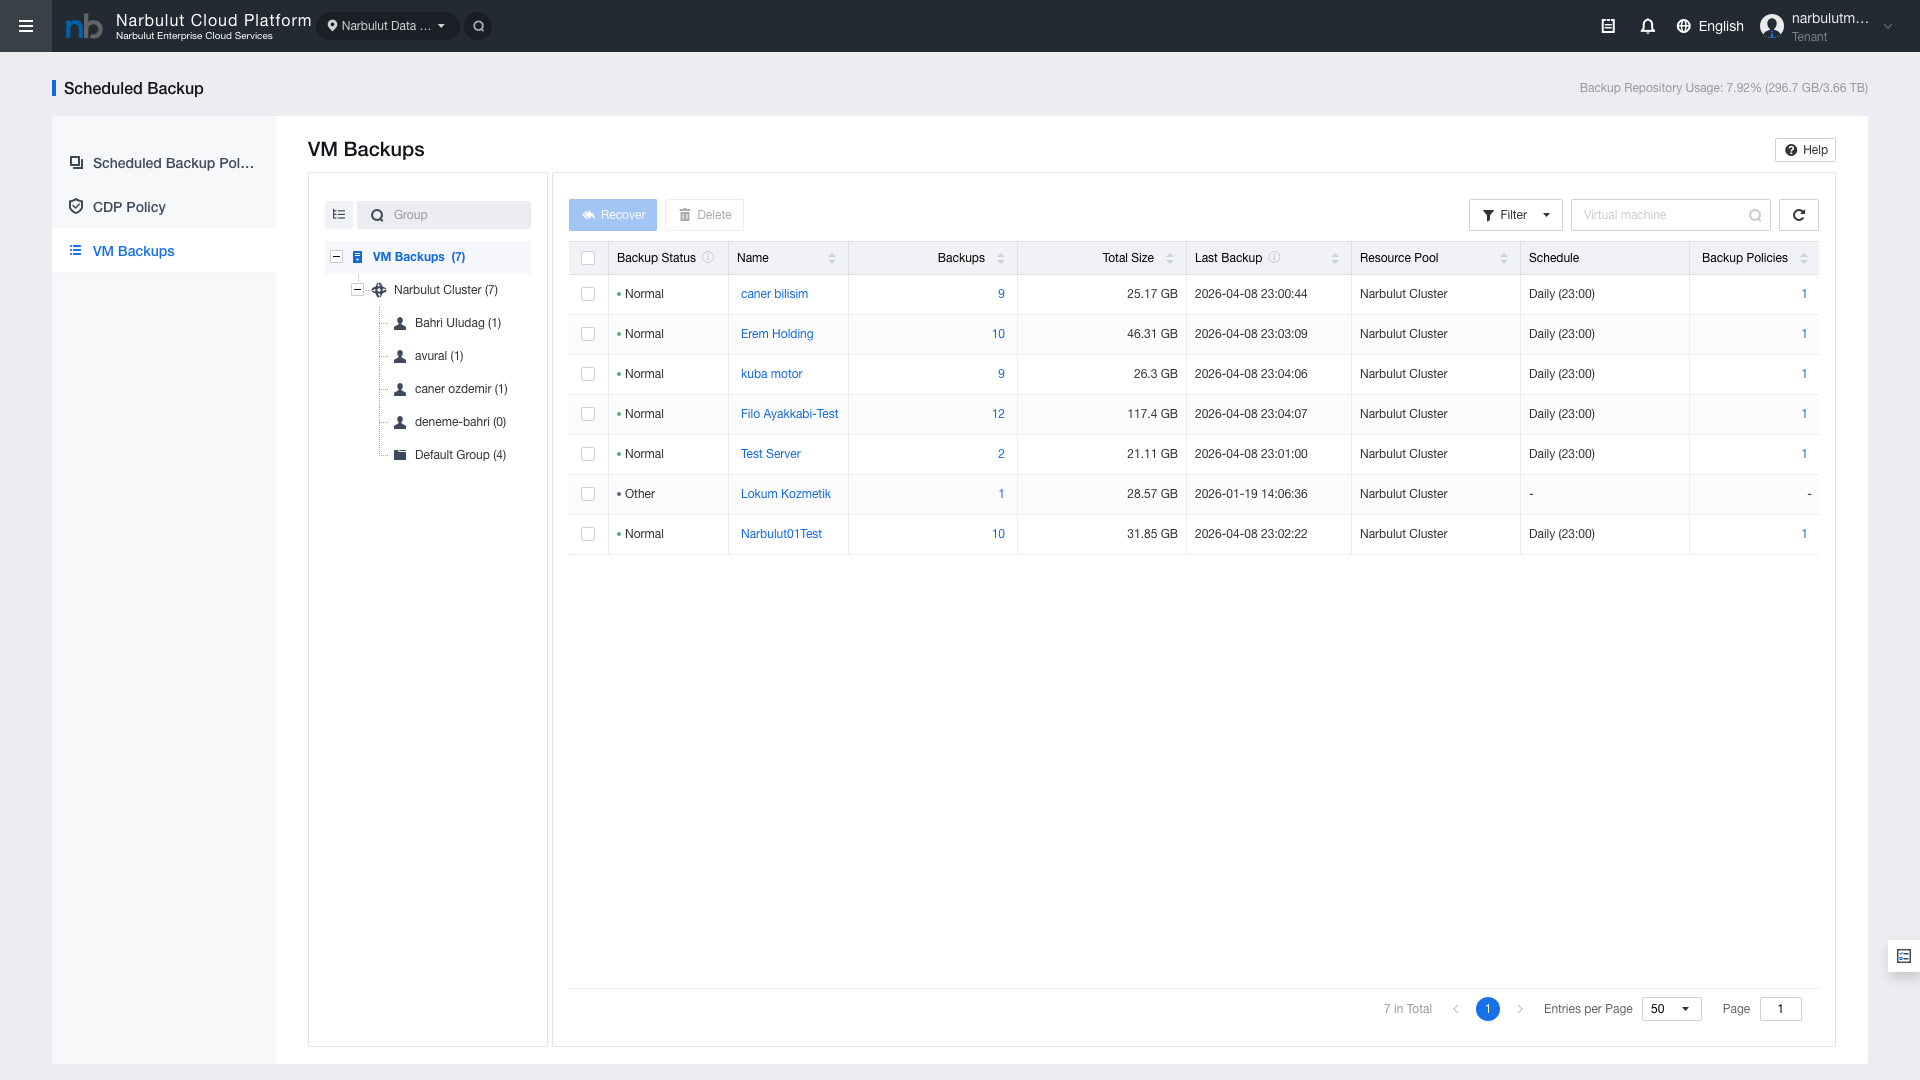Sort by Backup Policies column arrows
The image size is (1920, 1080).
click(x=1804, y=258)
